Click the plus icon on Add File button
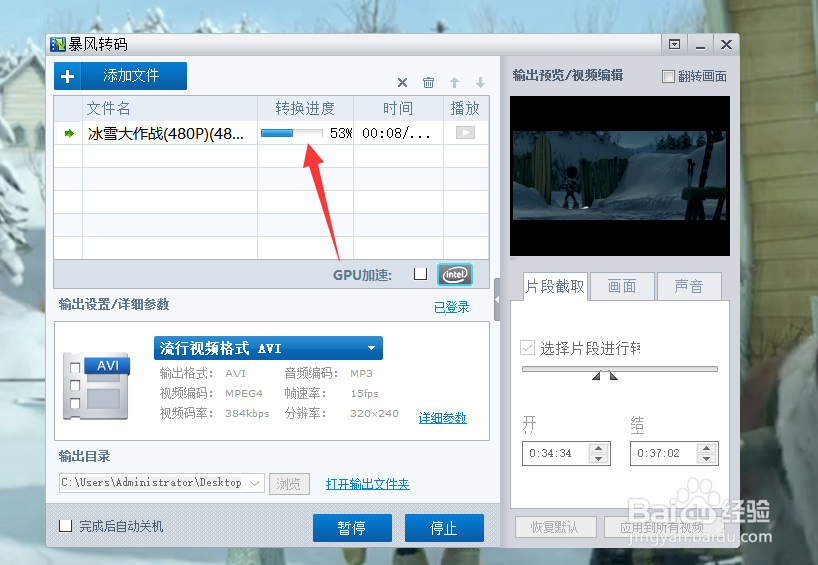 point(67,76)
